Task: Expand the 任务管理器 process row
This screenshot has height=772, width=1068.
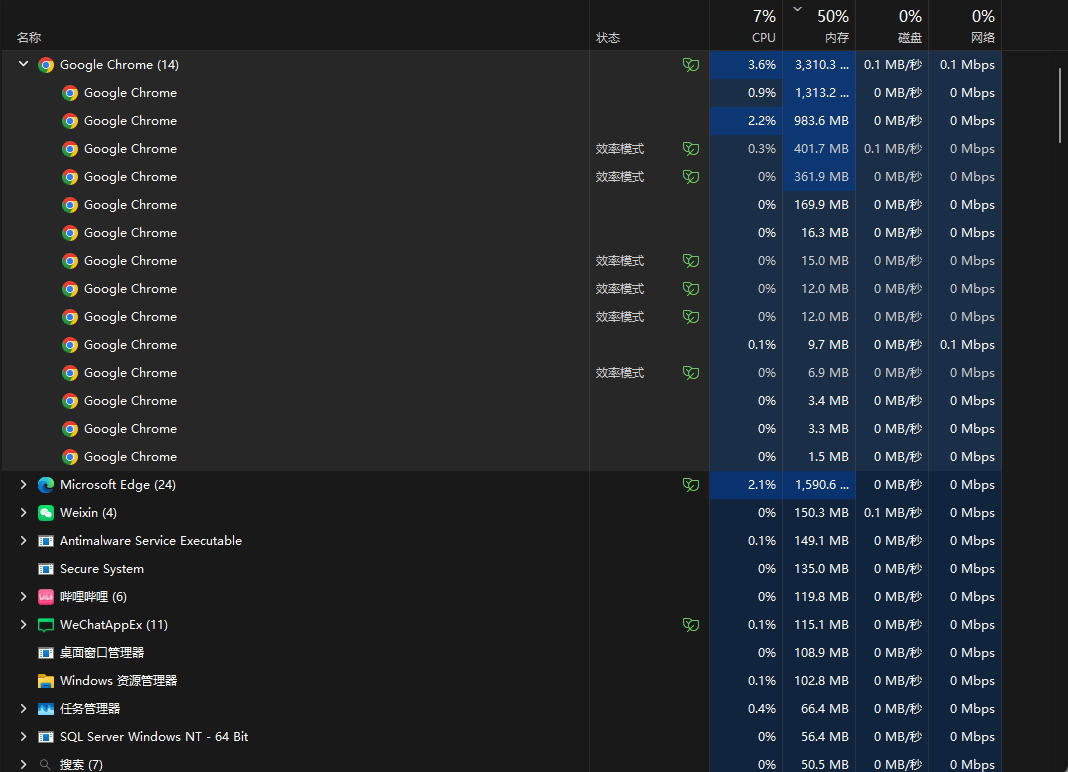Action: pos(23,709)
